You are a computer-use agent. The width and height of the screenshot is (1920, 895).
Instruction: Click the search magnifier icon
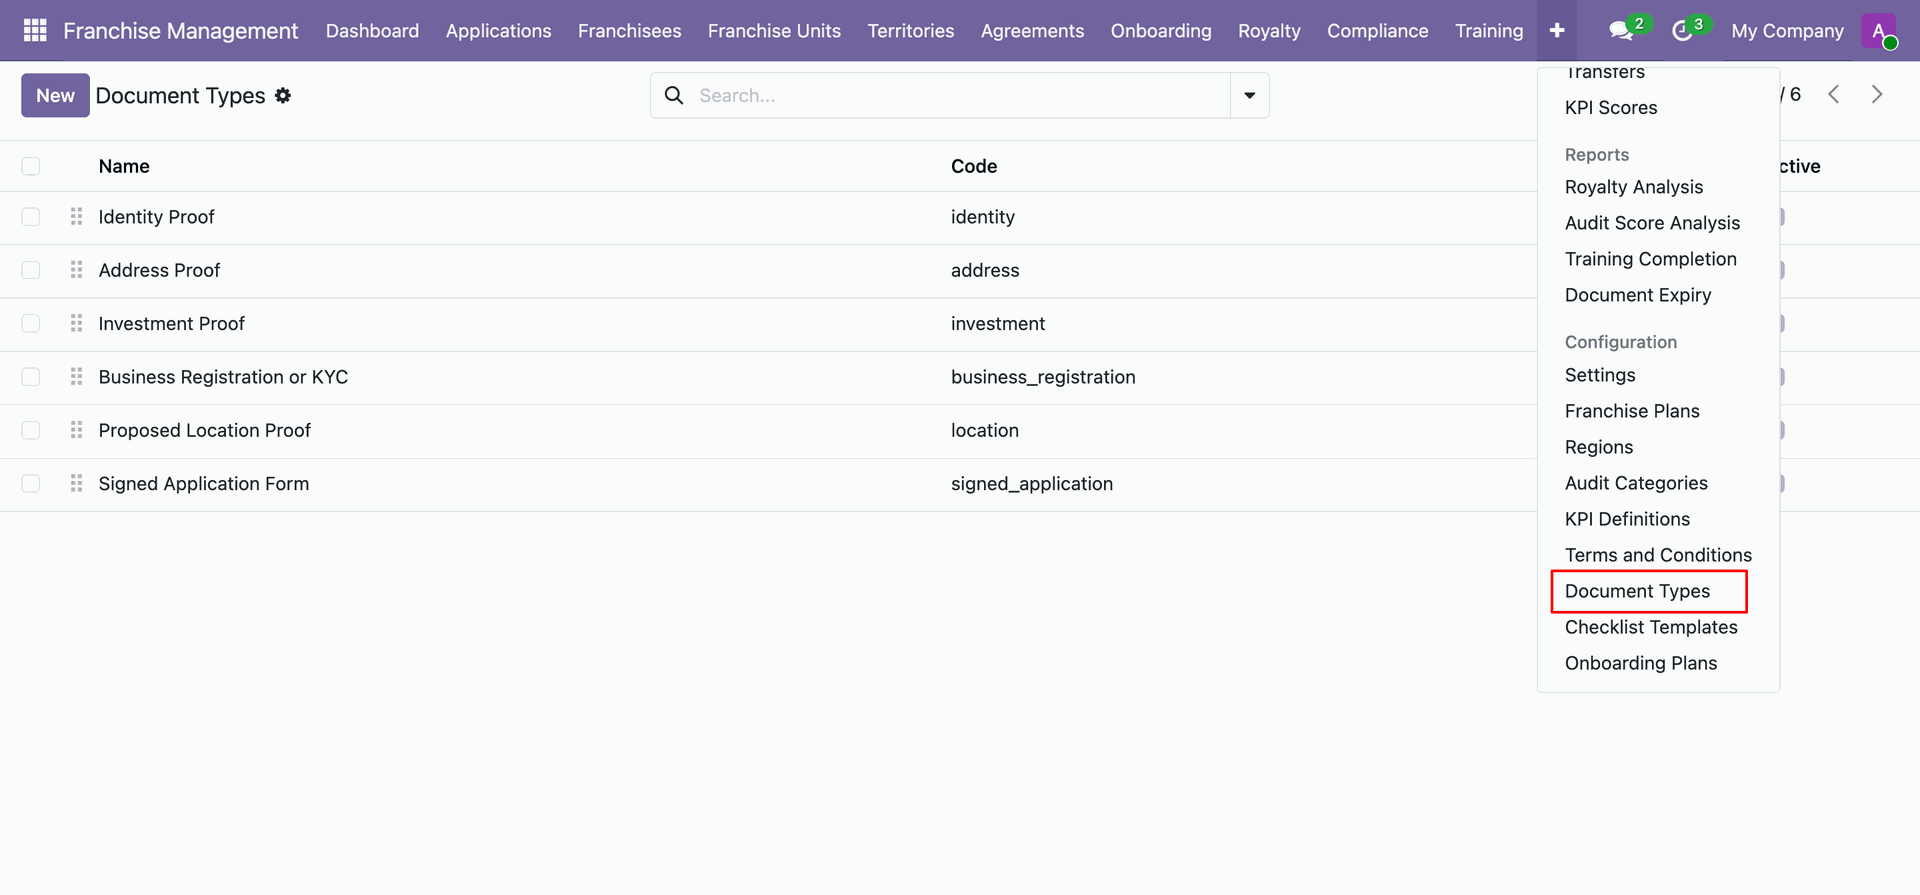pyautogui.click(x=674, y=95)
